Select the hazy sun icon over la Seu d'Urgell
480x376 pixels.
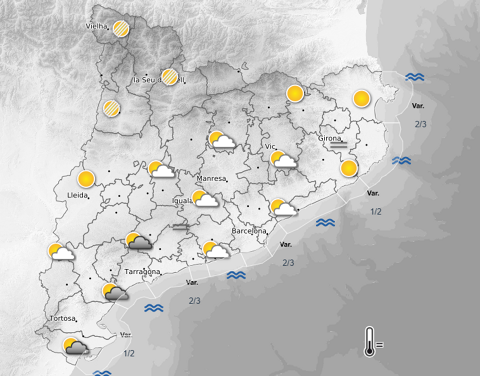tap(169, 77)
